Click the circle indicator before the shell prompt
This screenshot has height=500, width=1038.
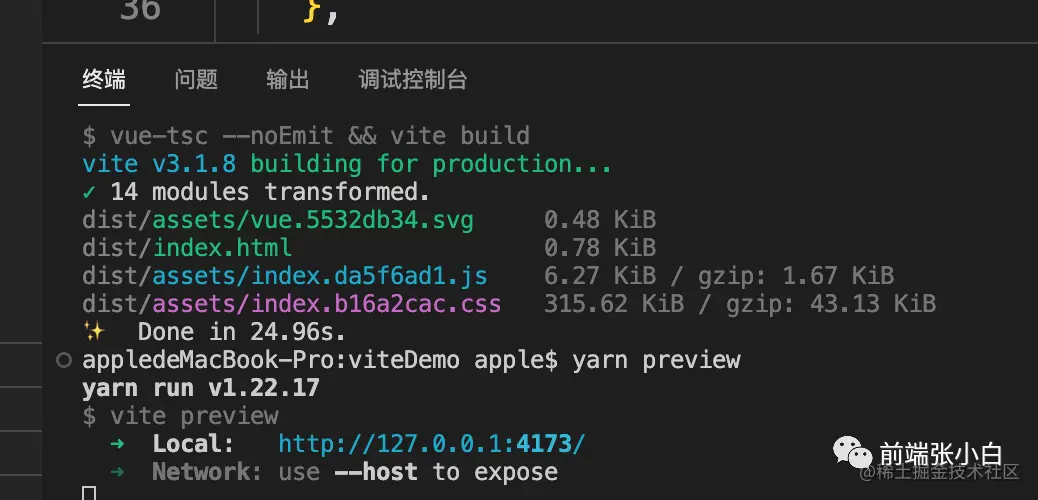point(64,360)
